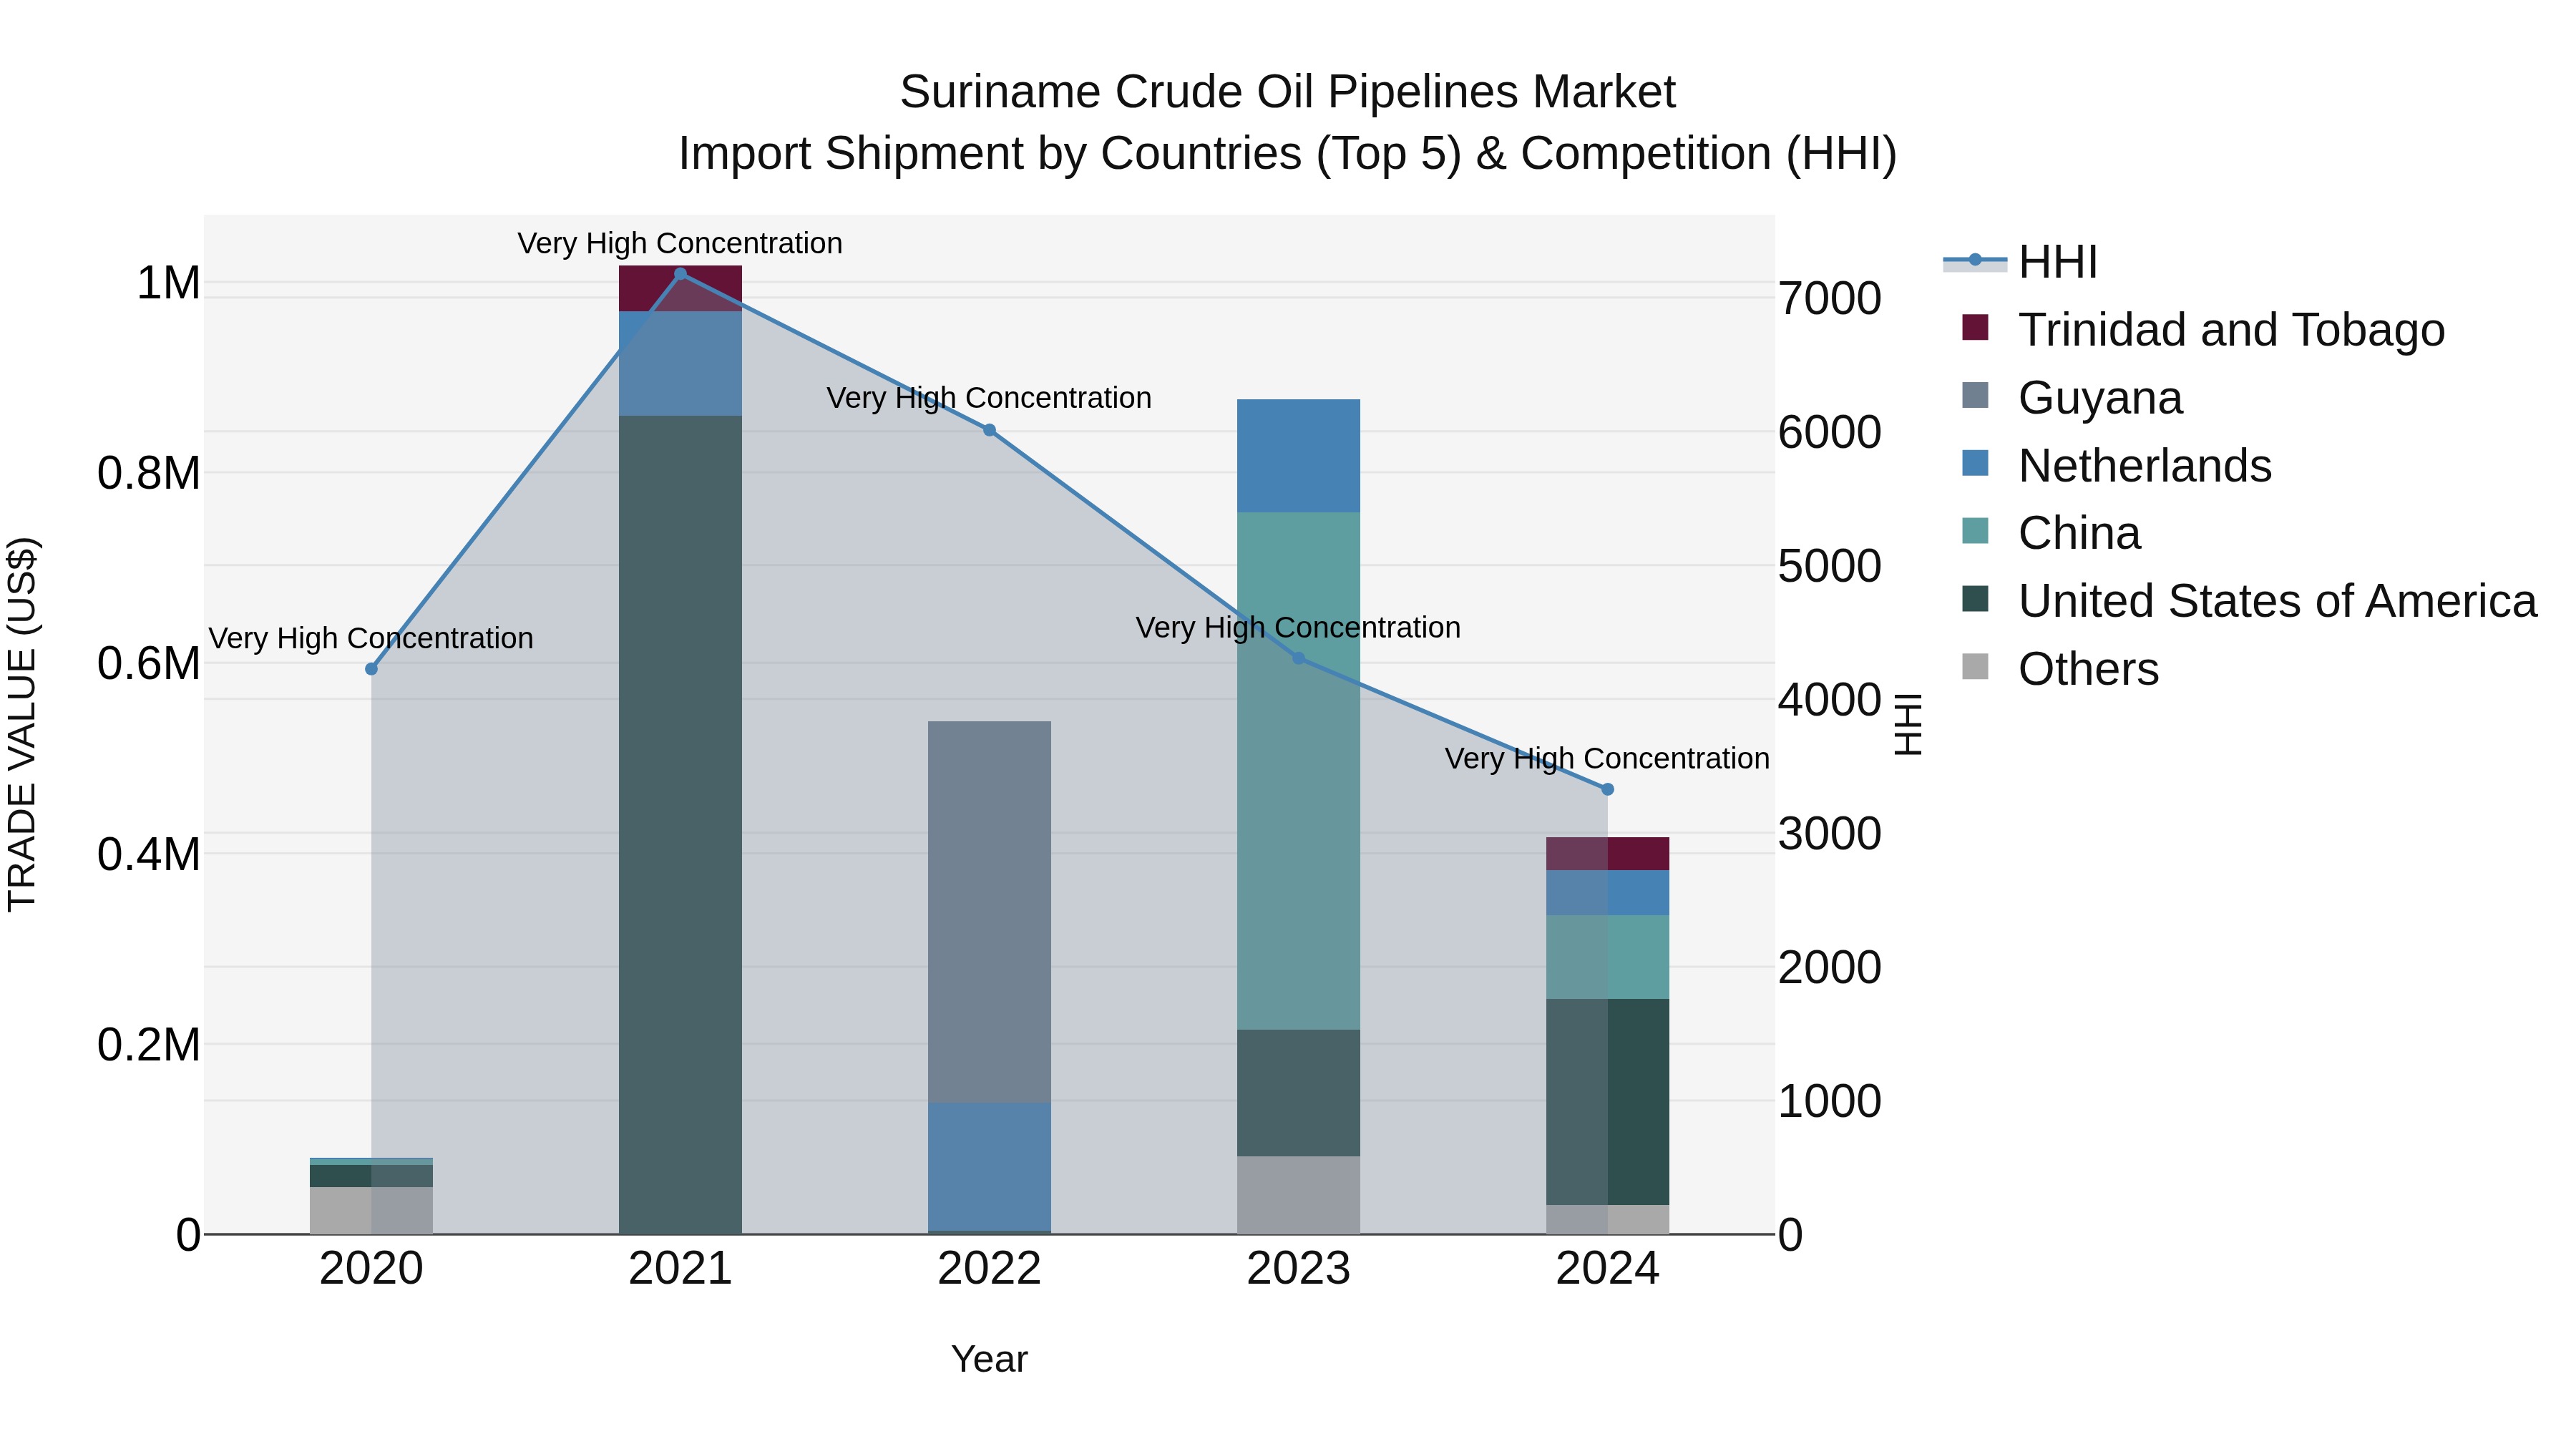The image size is (2576, 1449).
Task: Click the 2023 United States bar segment
Action: 1299,1093
